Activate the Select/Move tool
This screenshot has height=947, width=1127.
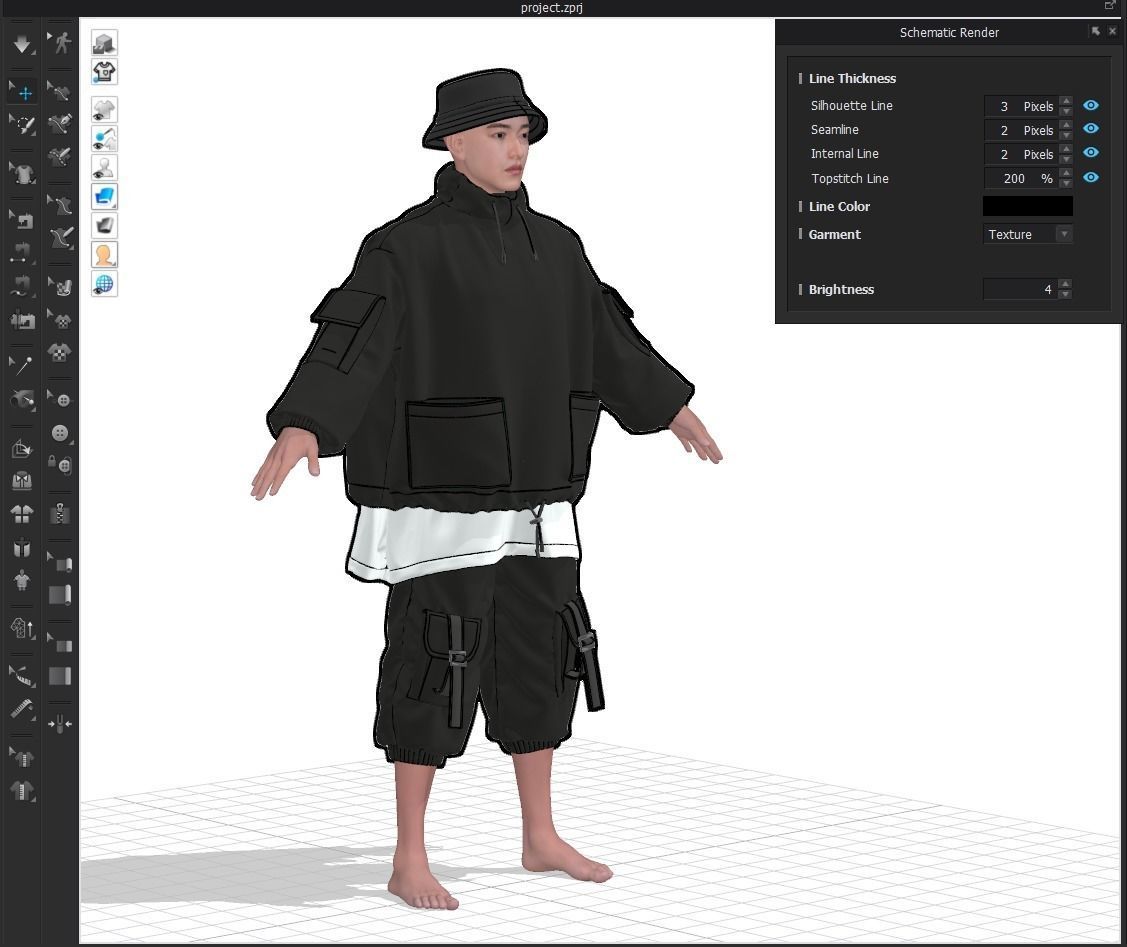(x=21, y=91)
